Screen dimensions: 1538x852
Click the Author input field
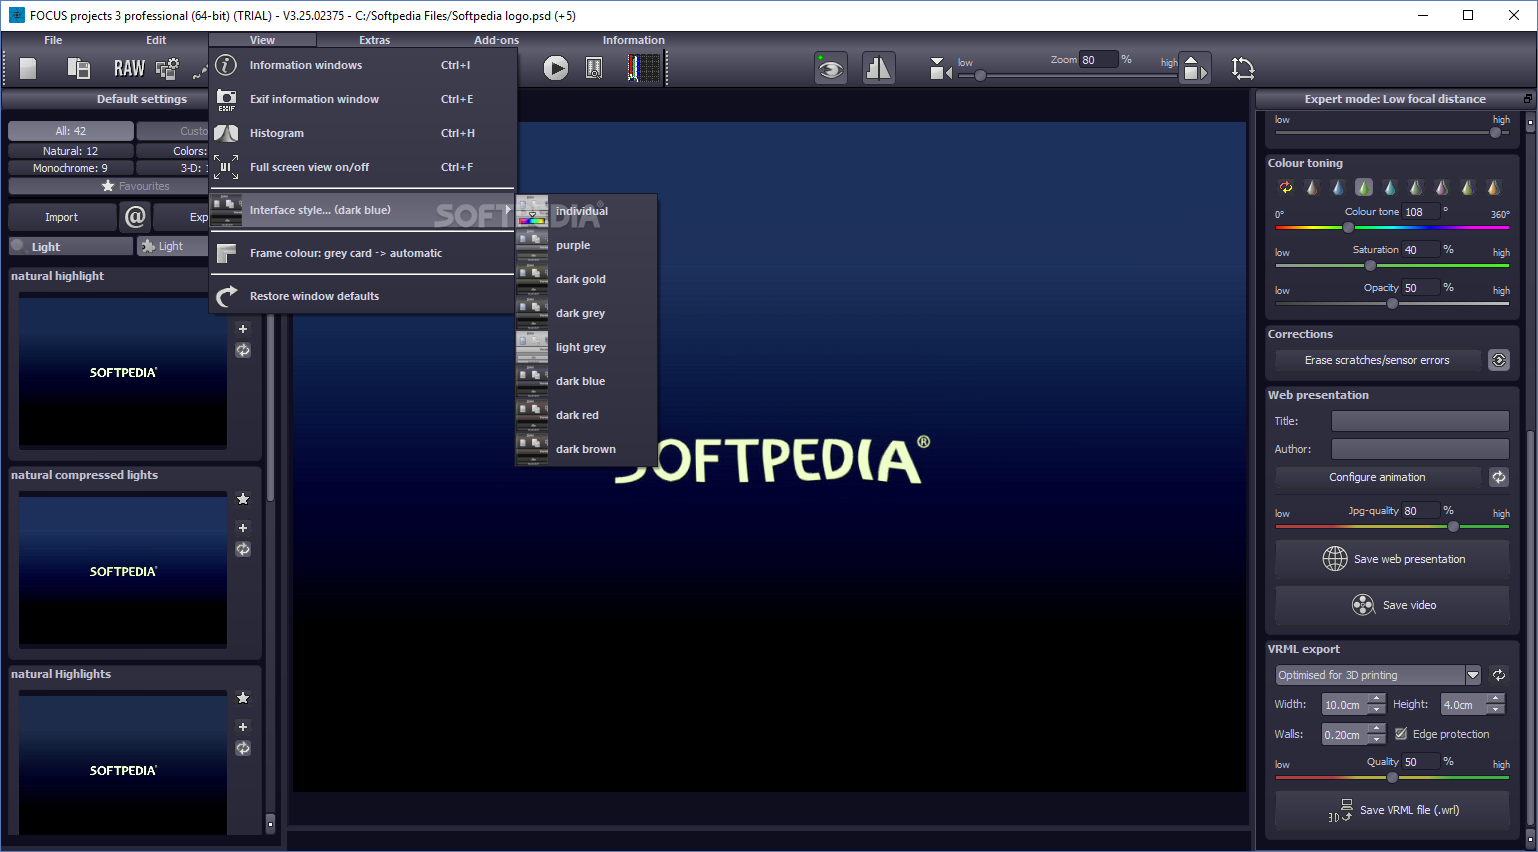pos(1420,449)
